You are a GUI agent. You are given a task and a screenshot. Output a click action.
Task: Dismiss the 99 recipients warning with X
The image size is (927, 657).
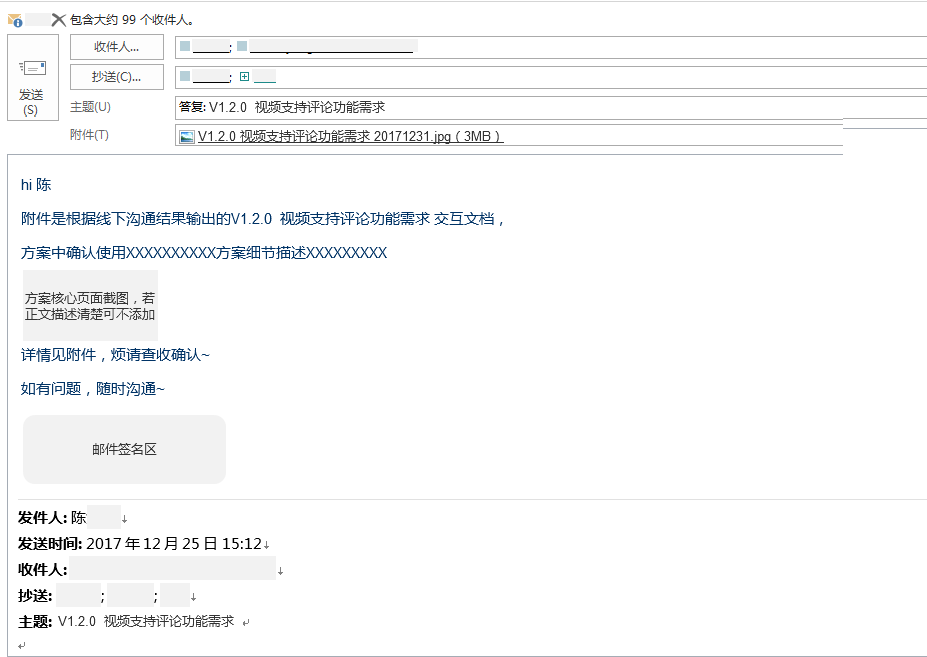click(59, 20)
